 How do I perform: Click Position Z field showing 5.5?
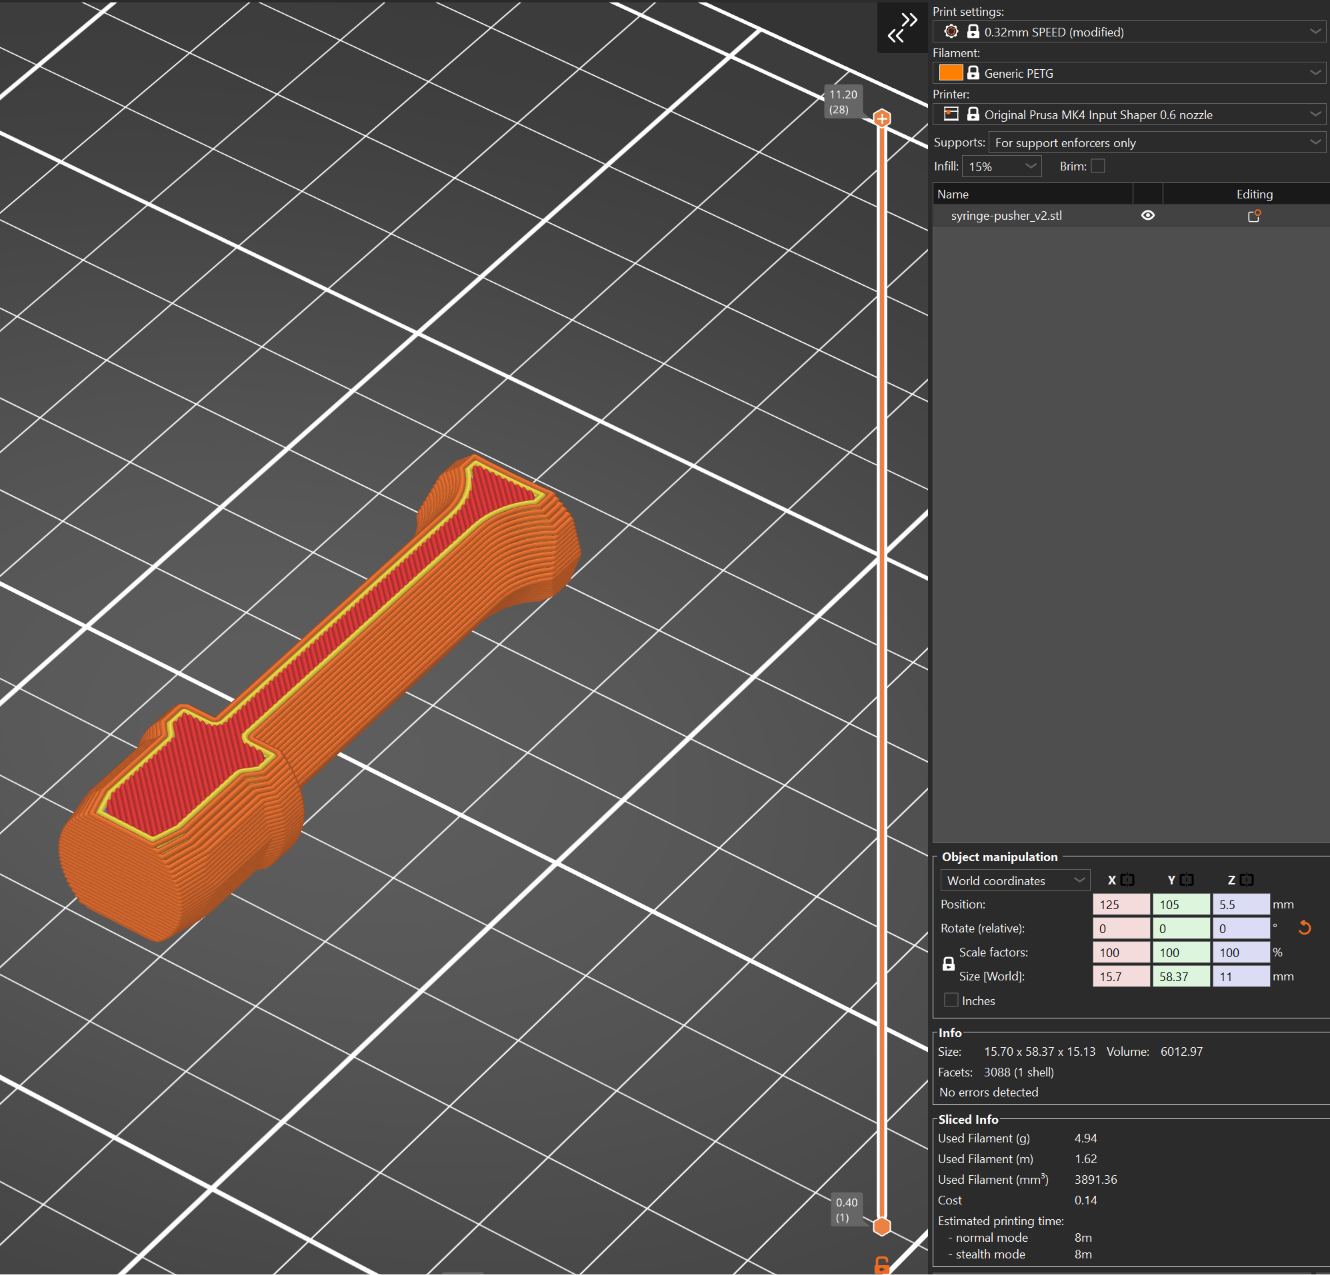click(x=1241, y=904)
